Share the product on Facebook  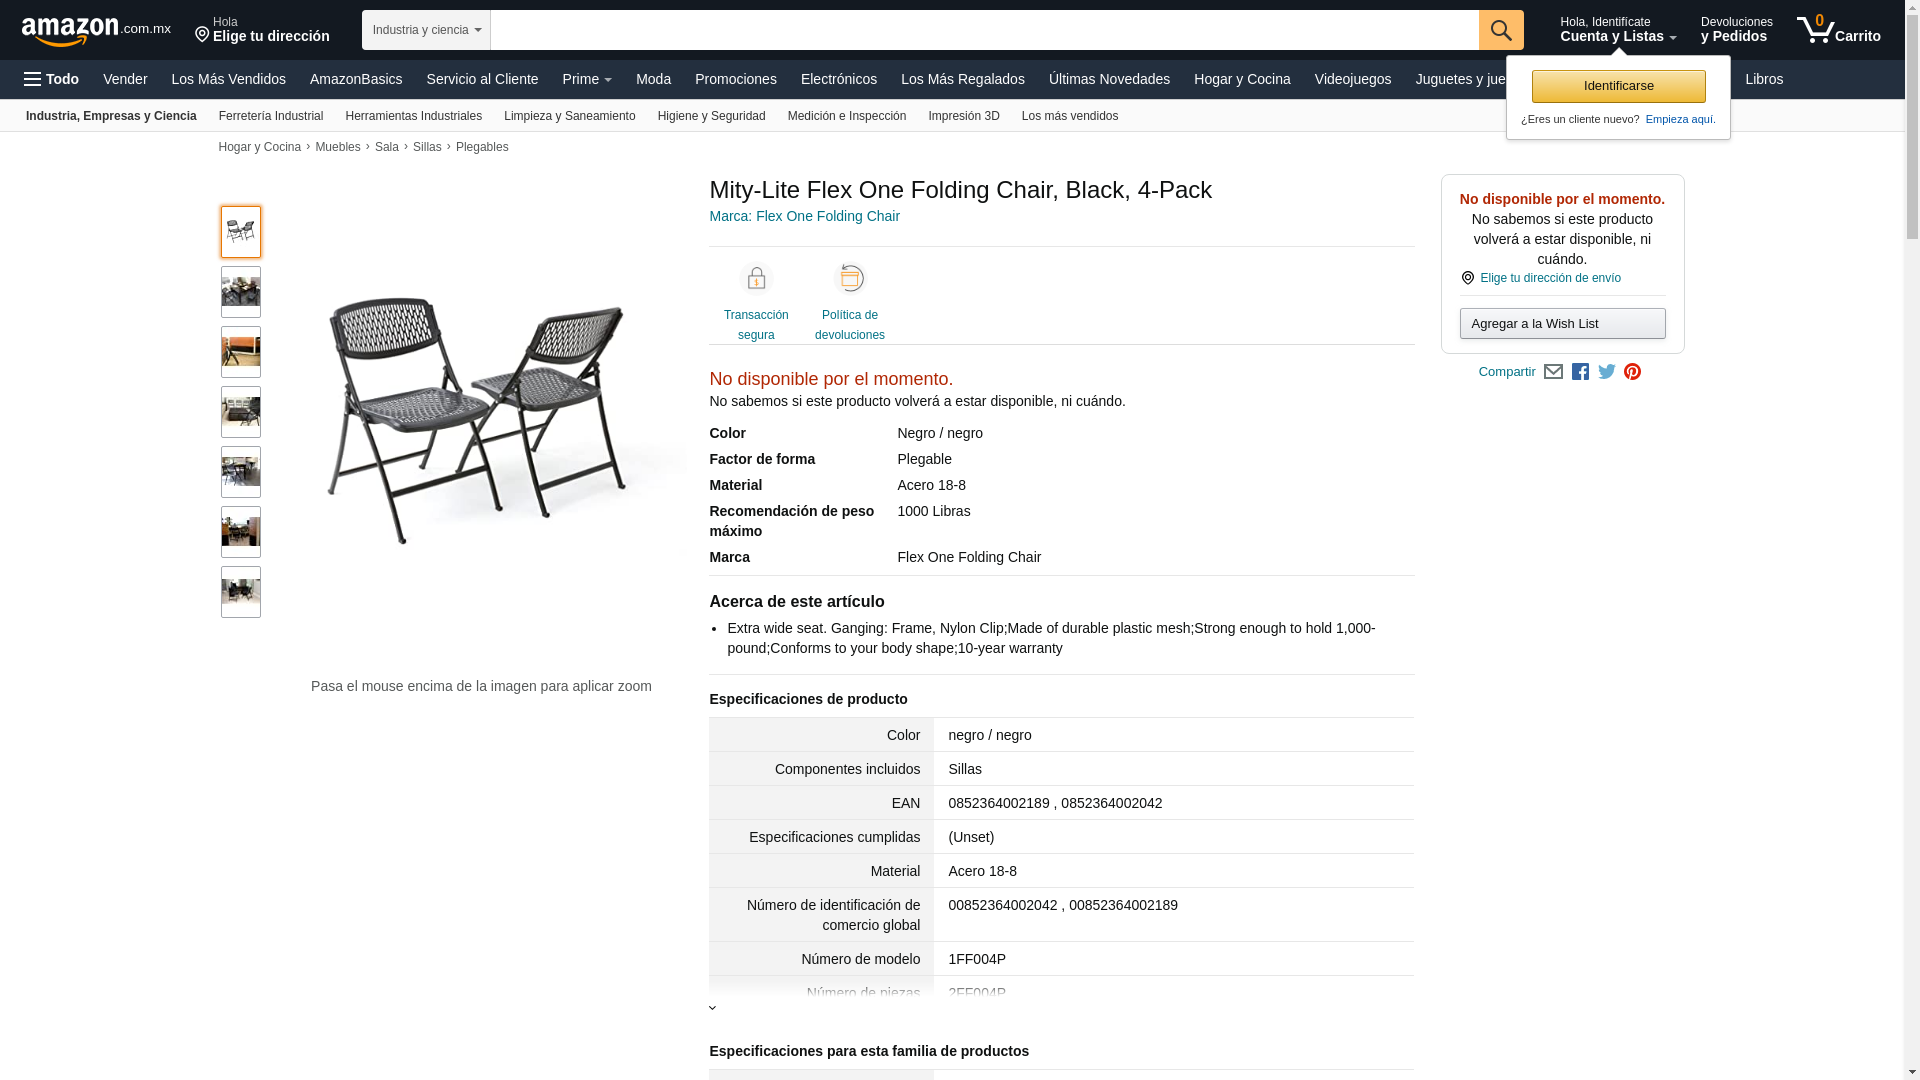(x=1580, y=372)
